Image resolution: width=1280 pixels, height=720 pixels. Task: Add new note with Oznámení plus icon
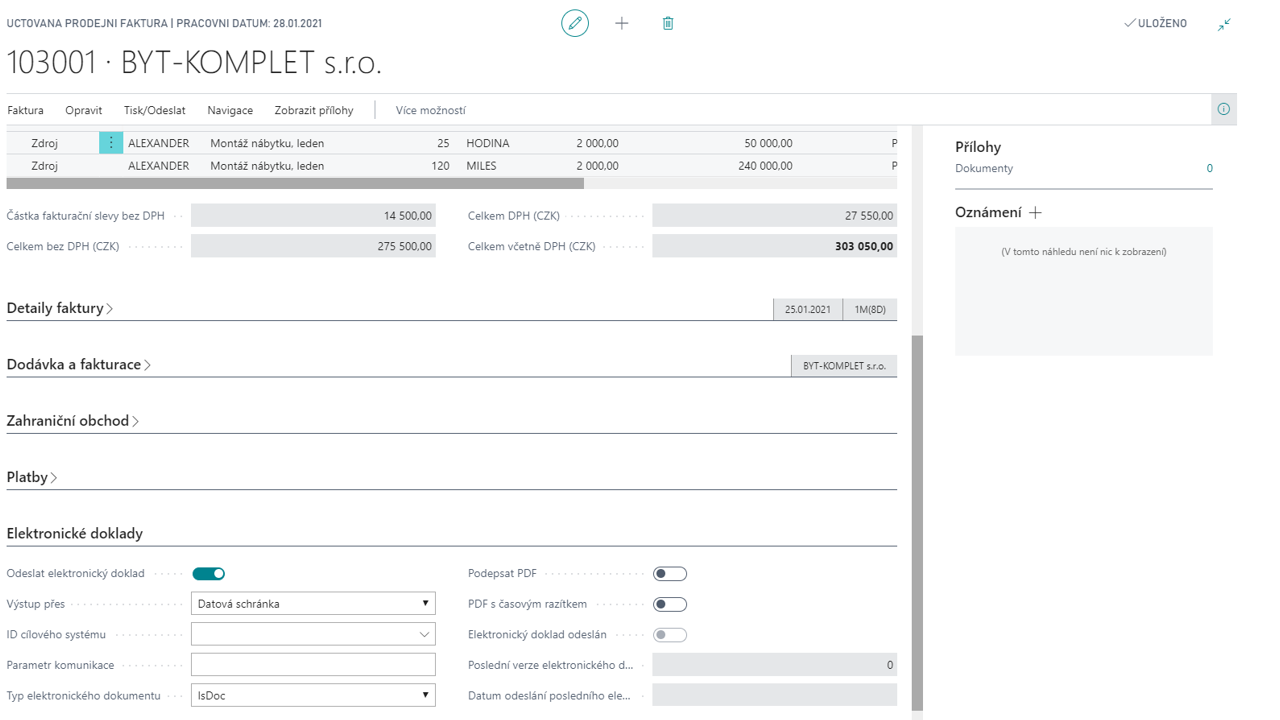1035,213
